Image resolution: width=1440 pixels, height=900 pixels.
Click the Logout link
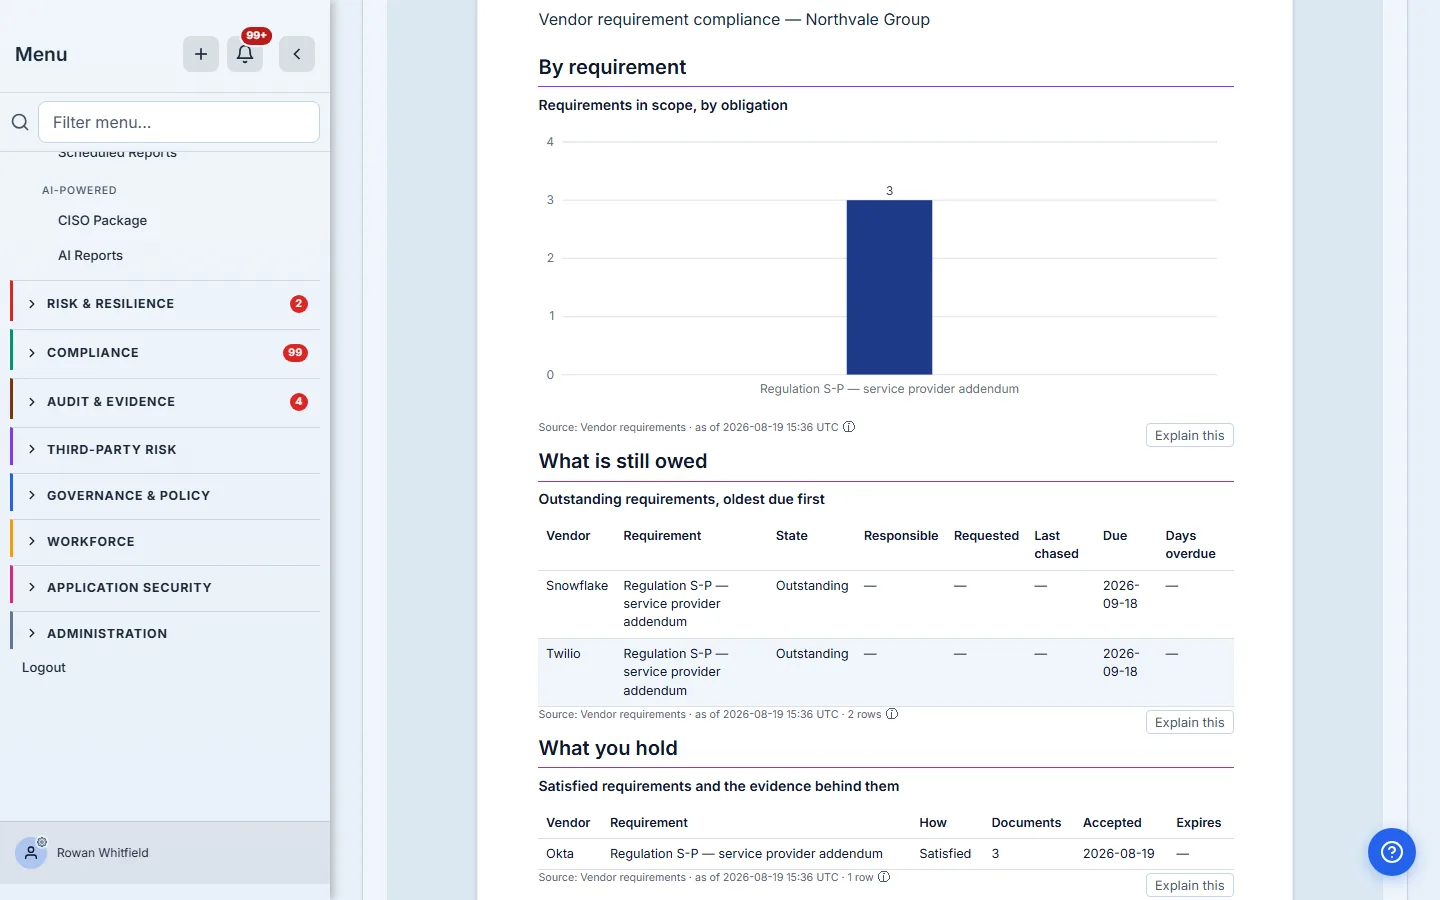(44, 667)
